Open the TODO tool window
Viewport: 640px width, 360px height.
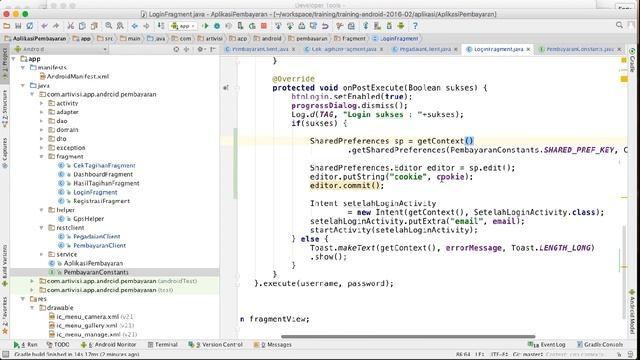pos(58,344)
